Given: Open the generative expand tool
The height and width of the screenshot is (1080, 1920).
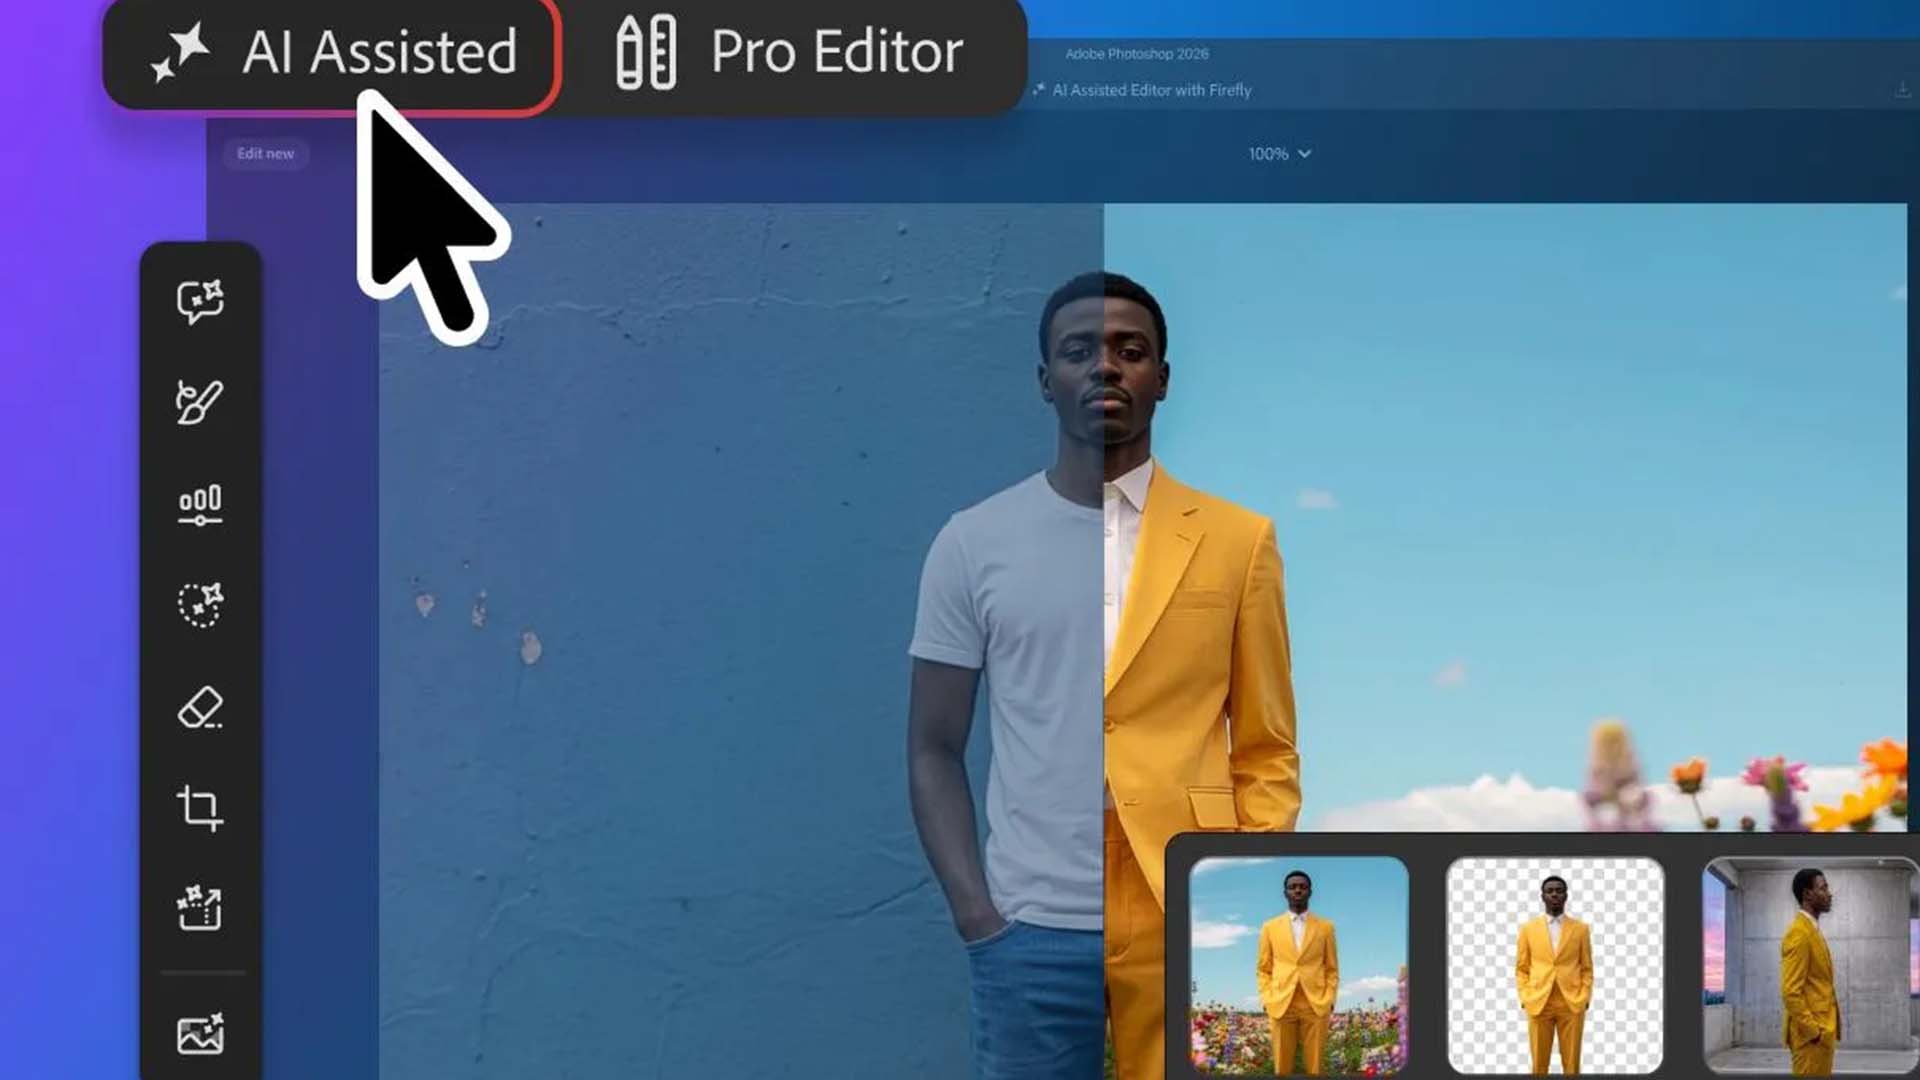Looking at the screenshot, I should click(x=200, y=908).
